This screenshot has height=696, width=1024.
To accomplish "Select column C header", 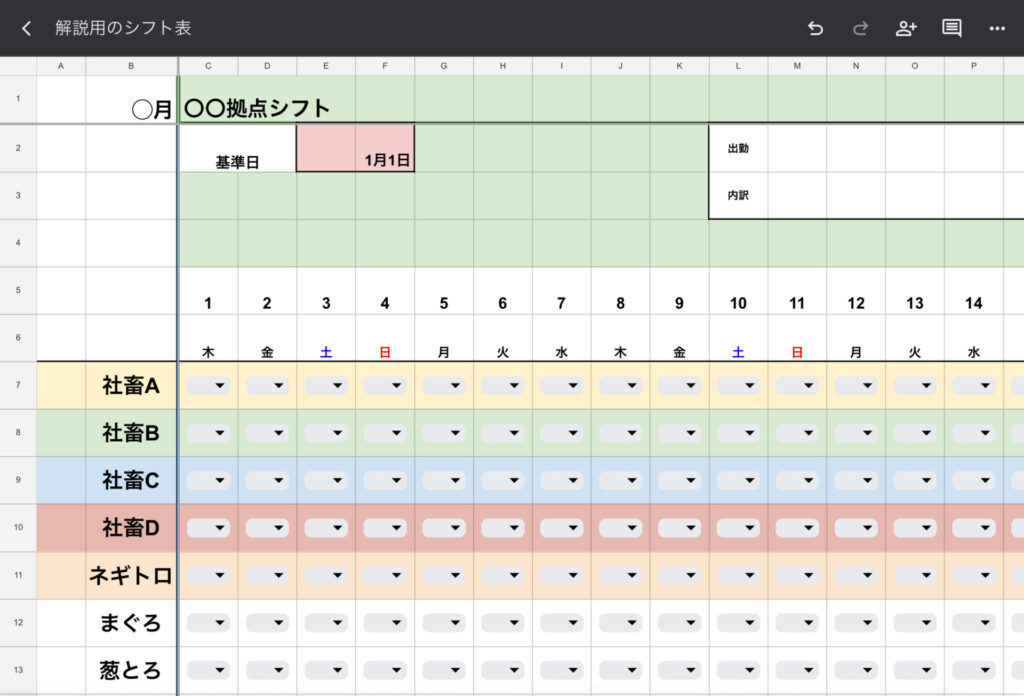I will pyautogui.click(x=208, y=65).
